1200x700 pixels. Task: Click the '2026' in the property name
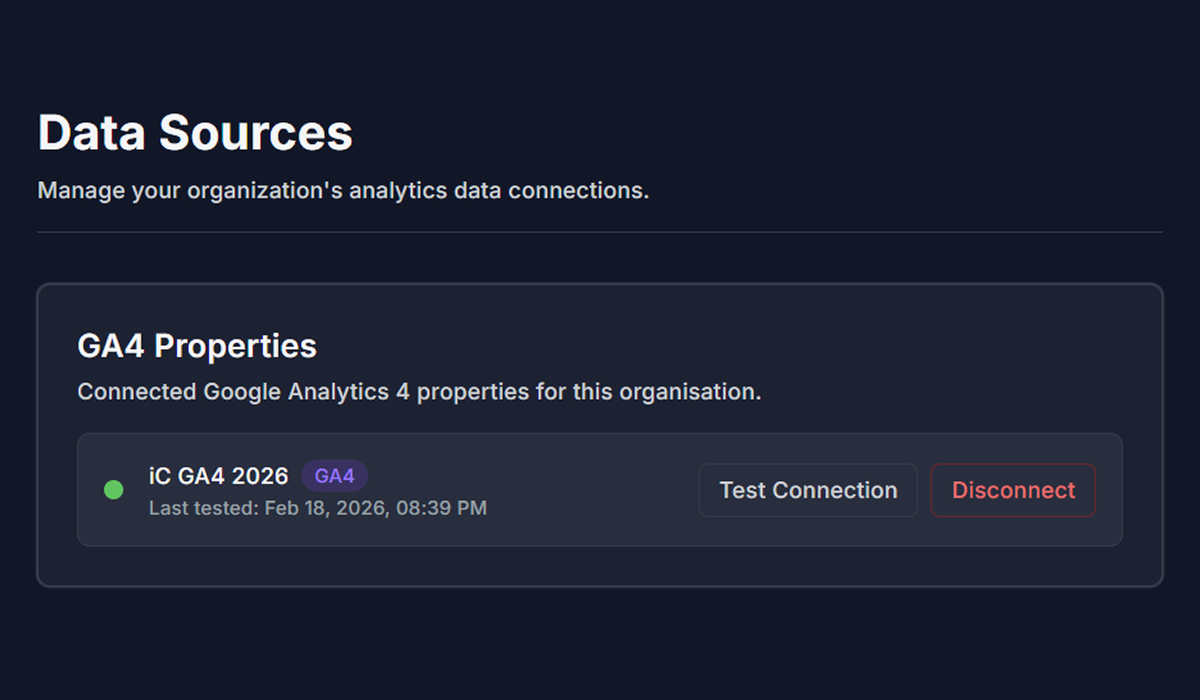click(259, 476)
